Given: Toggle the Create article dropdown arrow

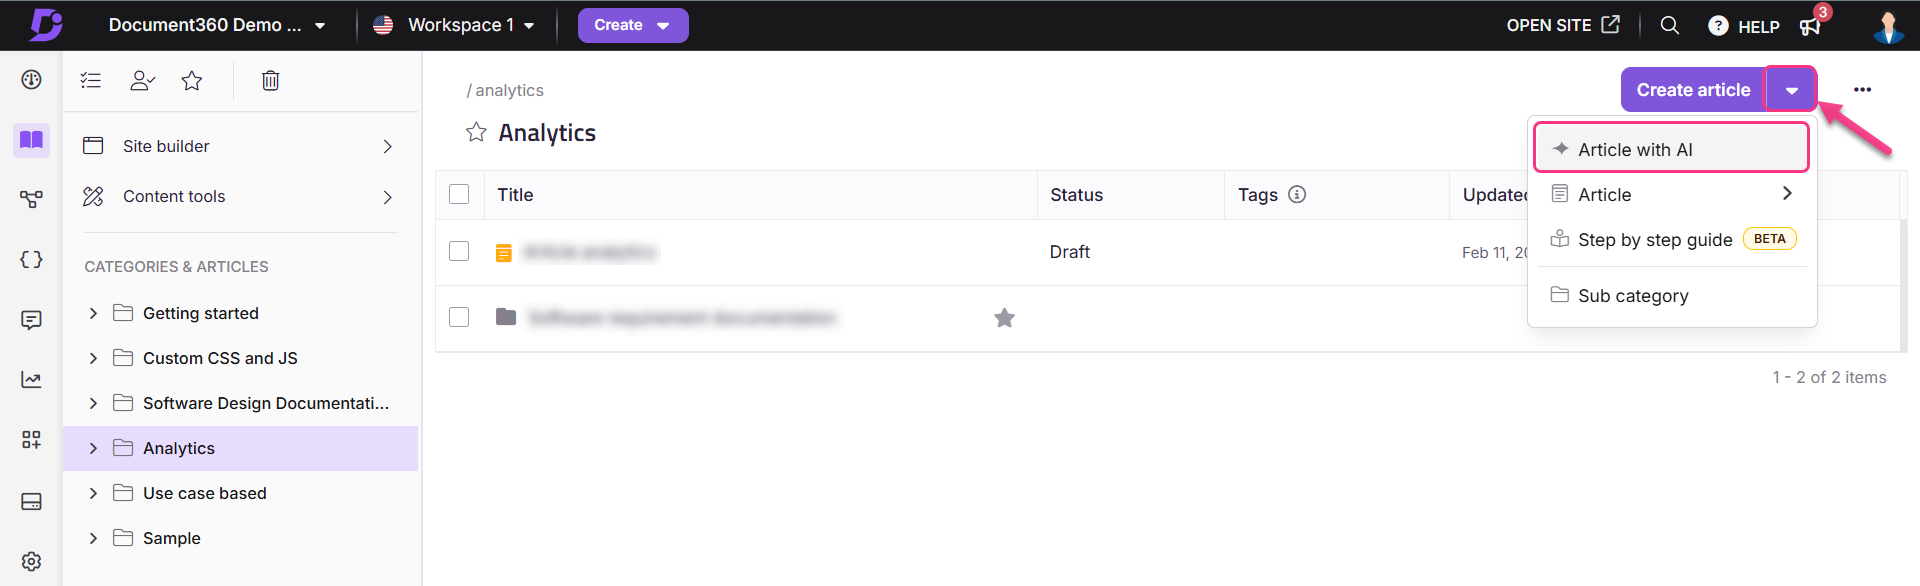Looking at the screenshot, I should click(1791, 90).
